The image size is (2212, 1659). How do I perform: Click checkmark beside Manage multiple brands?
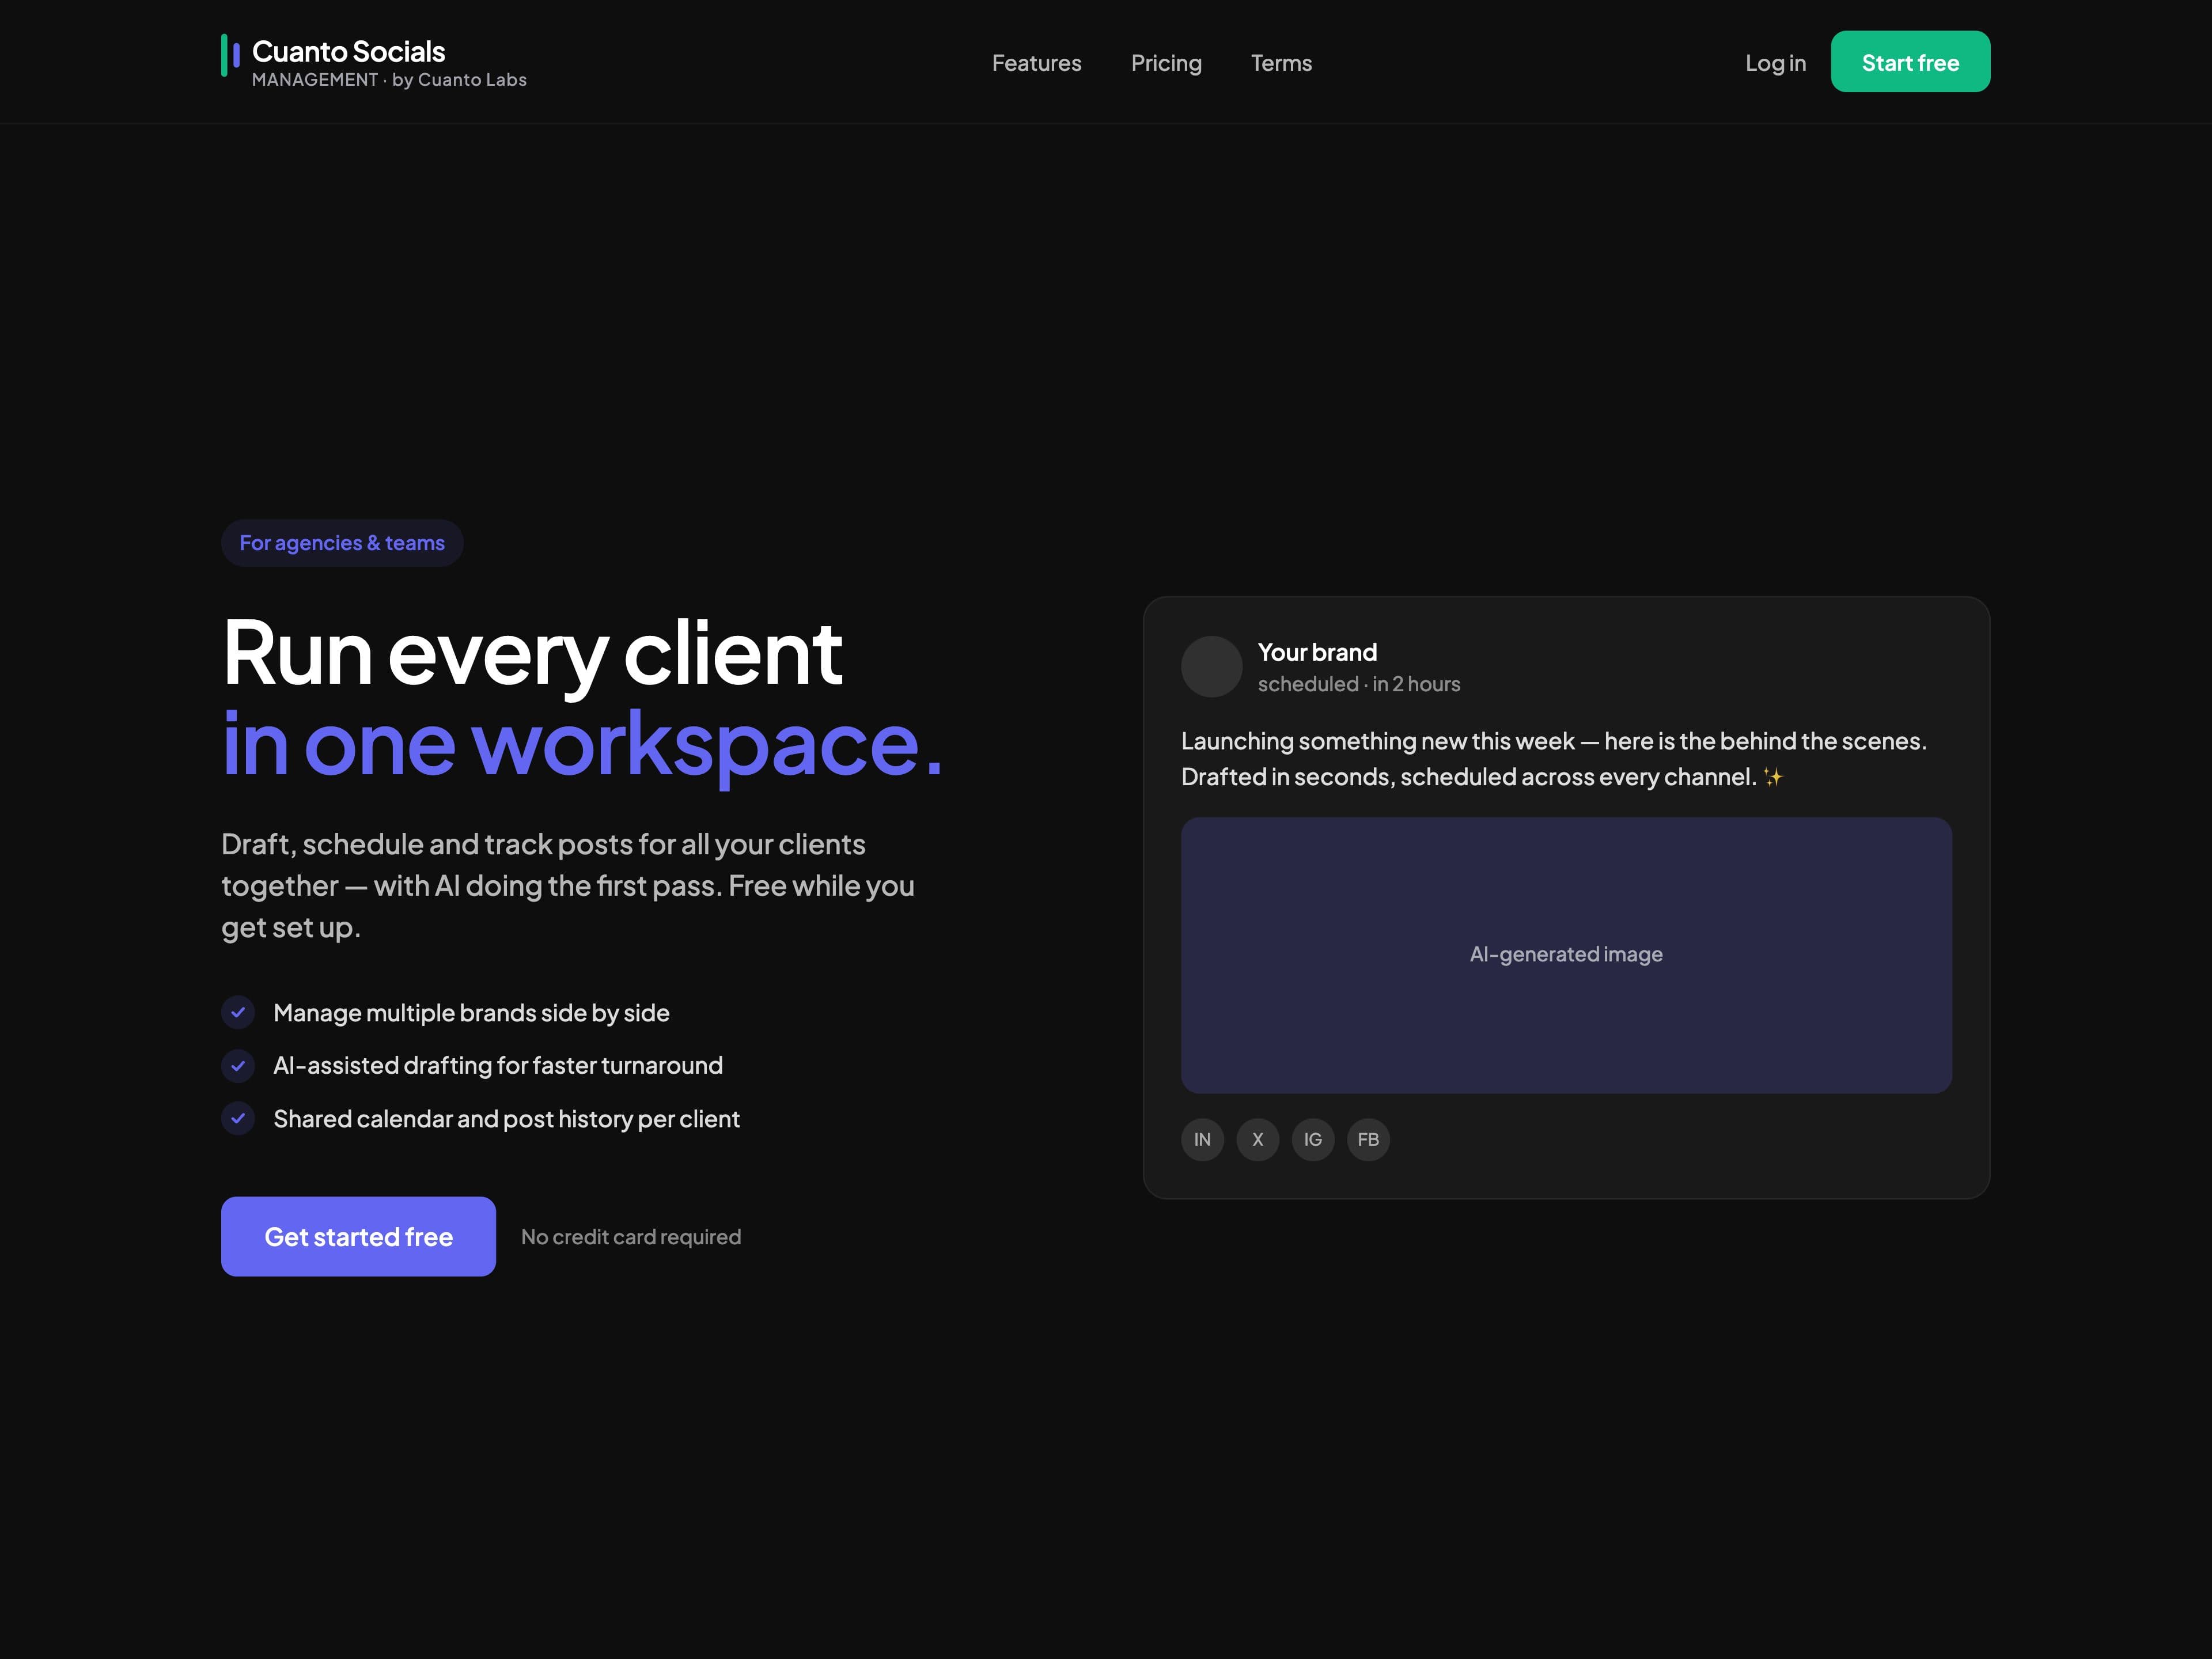click(238, 1012)
